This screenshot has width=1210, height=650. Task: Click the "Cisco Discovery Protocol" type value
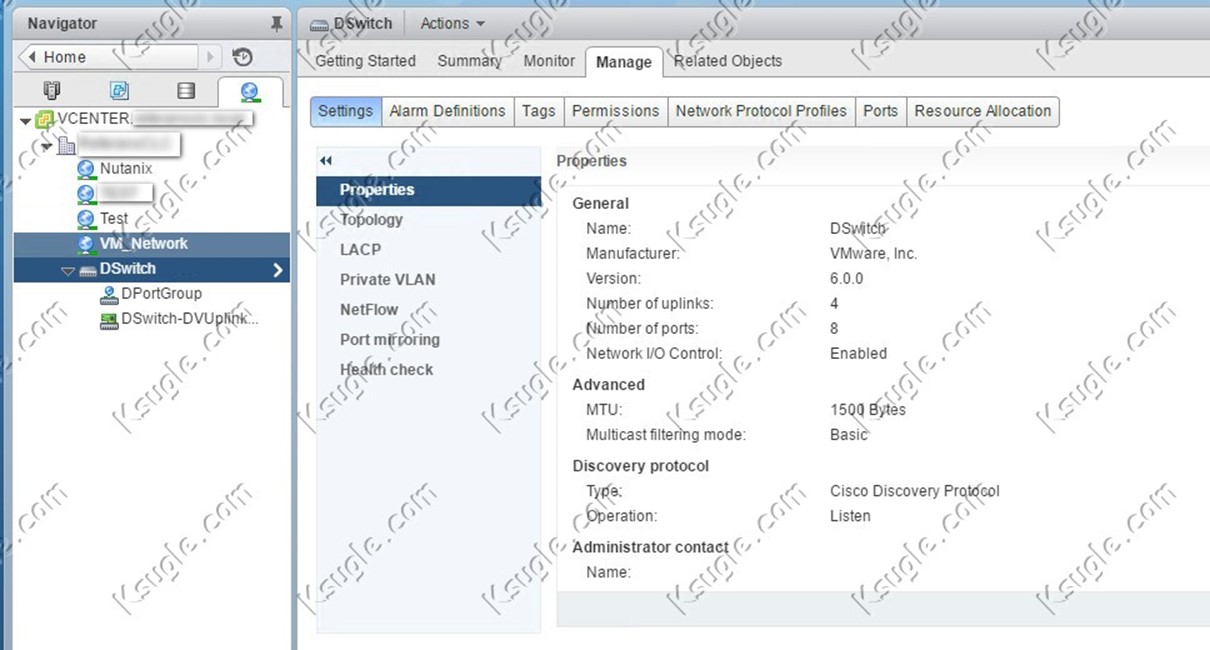pos(915,491)
